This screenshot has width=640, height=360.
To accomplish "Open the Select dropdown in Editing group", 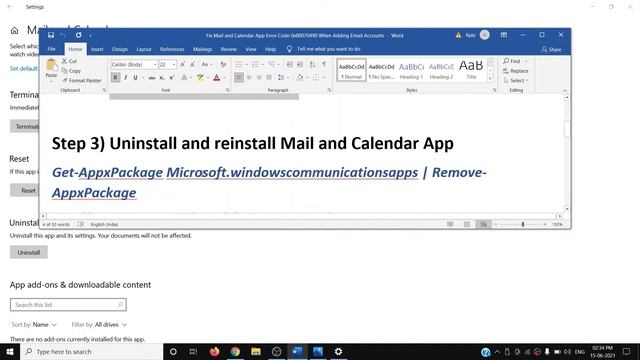I will (516, 81).
